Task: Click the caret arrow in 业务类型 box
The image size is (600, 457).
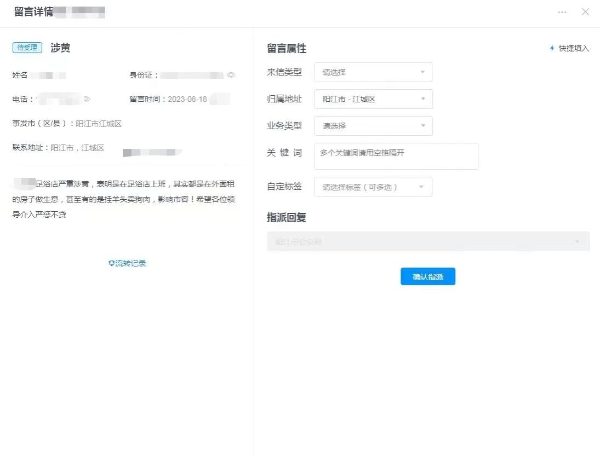Action: tap(422, 126)
